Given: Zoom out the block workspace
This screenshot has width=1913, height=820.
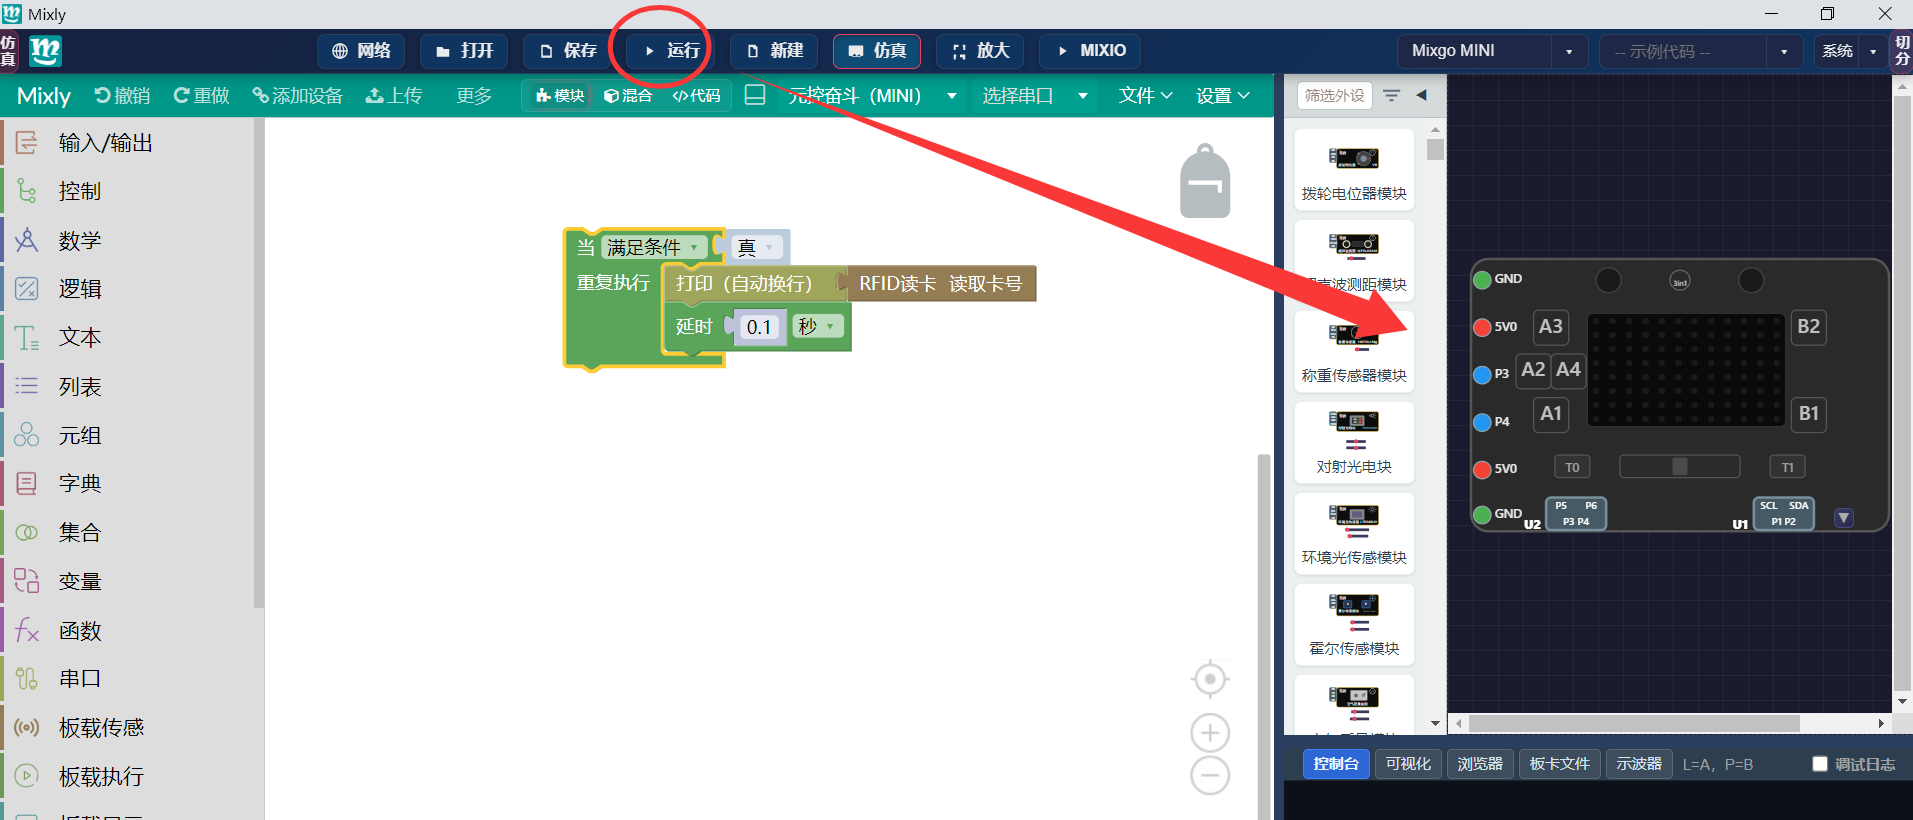Looking at the screenshot, I should coord(1210,776).
